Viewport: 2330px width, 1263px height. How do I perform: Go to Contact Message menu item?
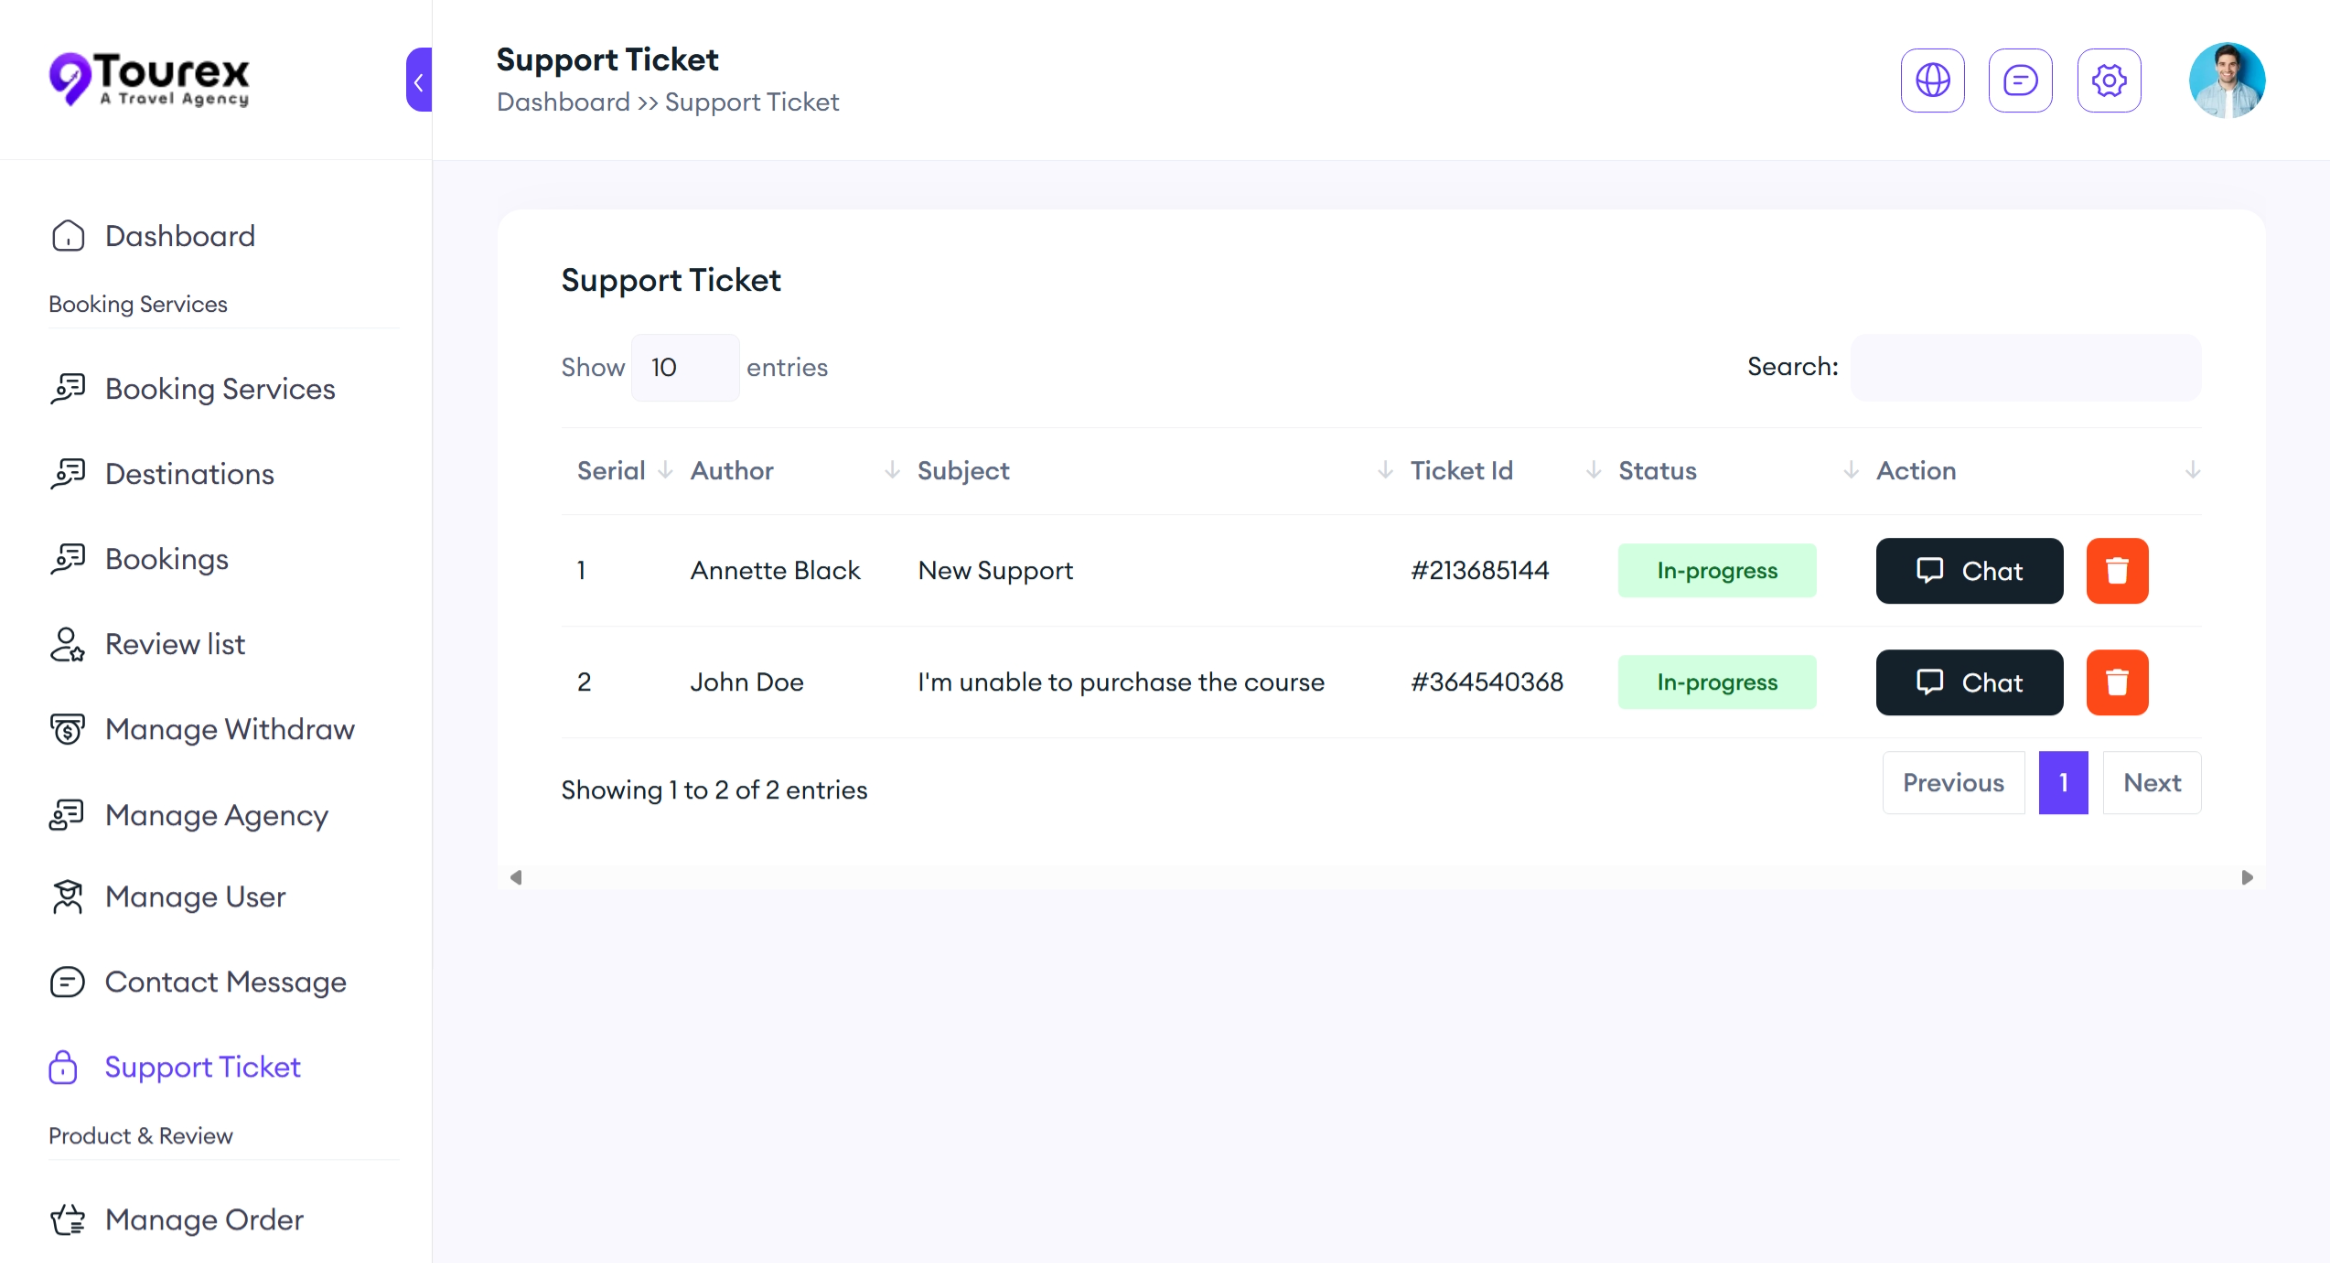225,982
